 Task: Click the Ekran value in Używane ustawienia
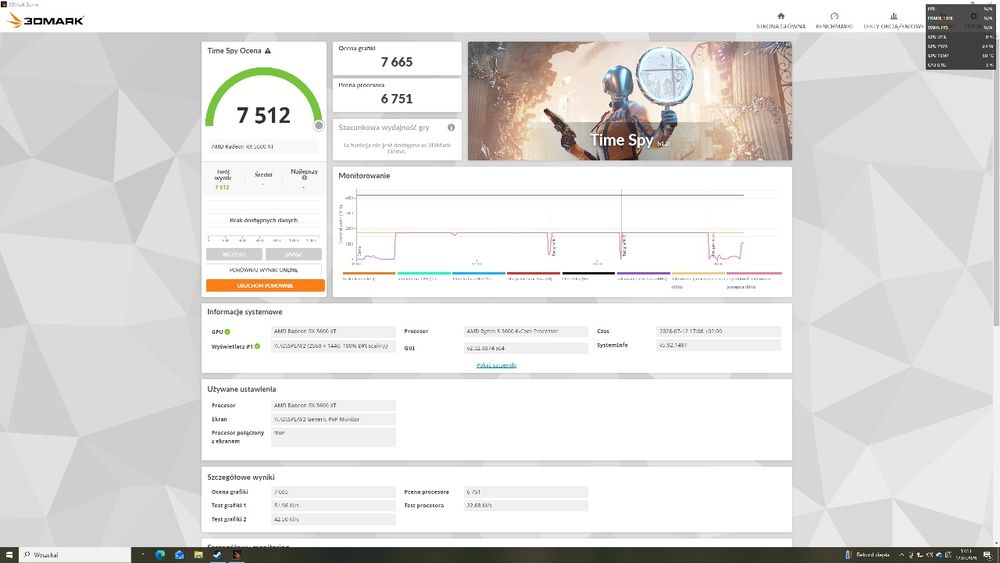point(333,420)
